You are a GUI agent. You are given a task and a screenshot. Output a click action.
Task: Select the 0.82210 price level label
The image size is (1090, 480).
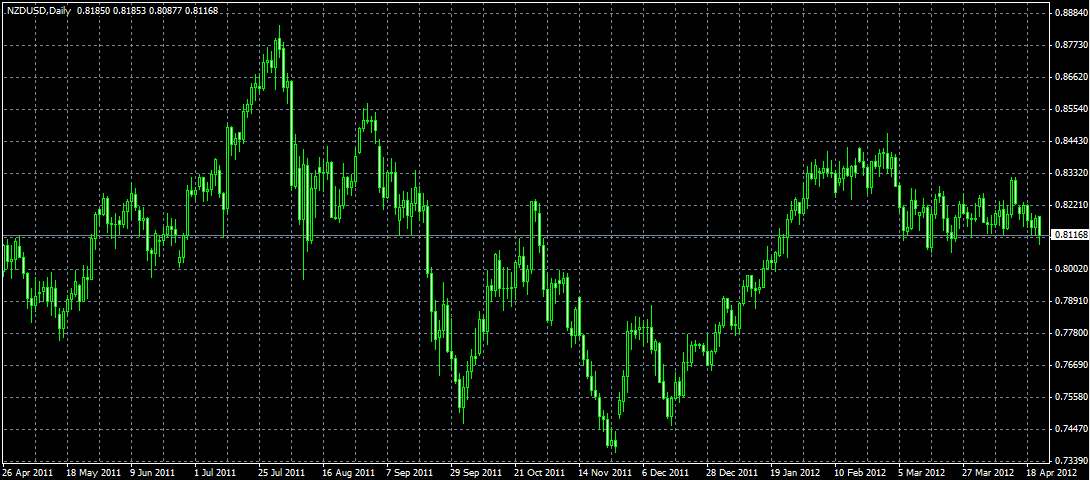coord(1070,205)
